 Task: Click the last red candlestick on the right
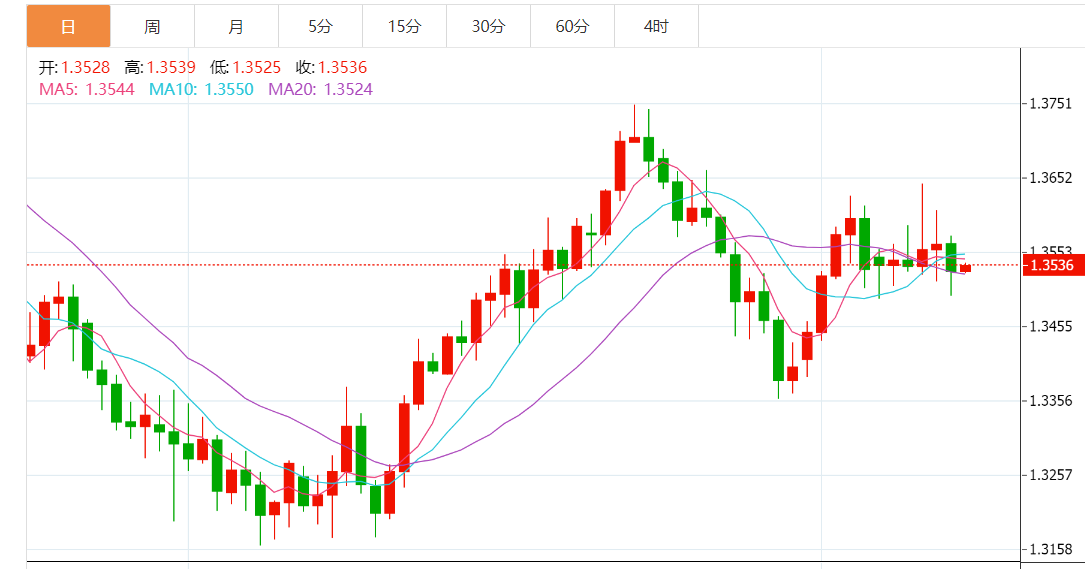[965, 268]
